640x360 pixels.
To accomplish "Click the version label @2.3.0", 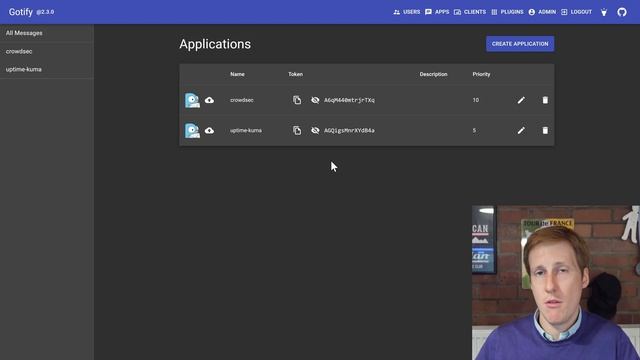I will click(45, 12).
